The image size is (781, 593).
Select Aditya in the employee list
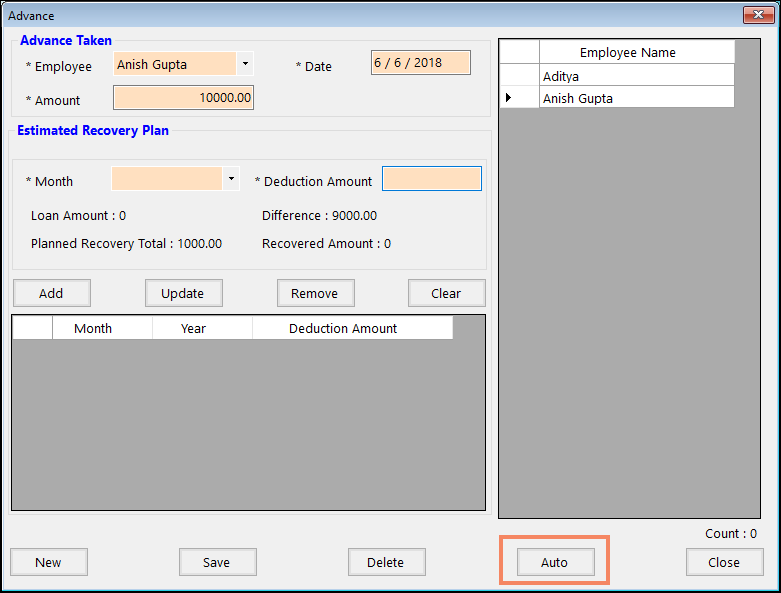(x=637, y=76)
